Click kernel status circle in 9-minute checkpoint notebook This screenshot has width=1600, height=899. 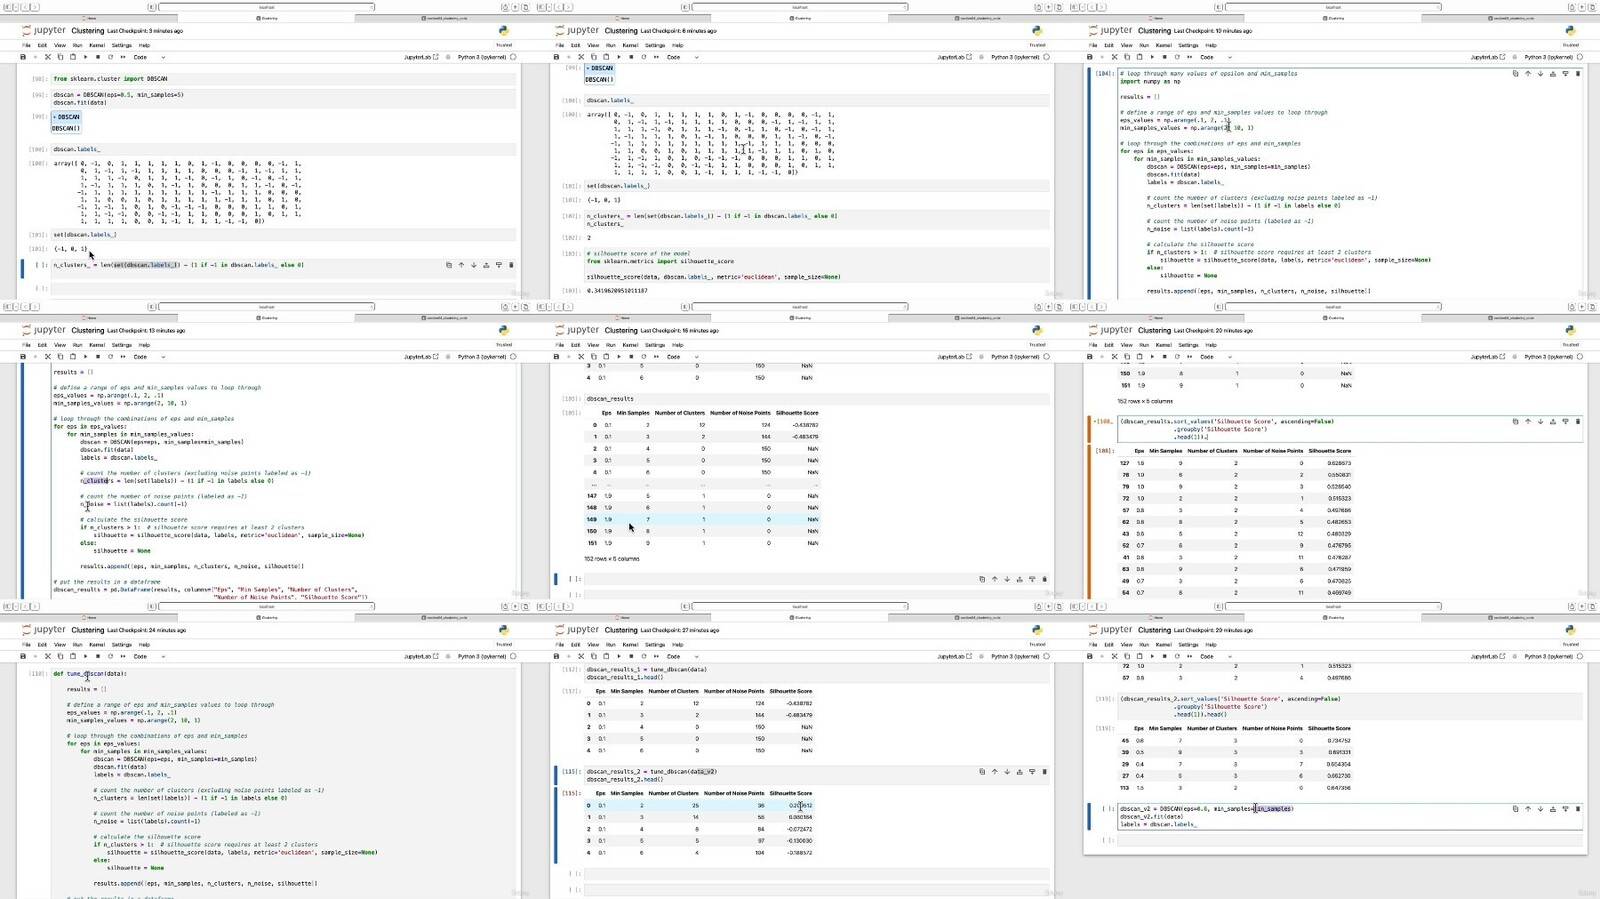tap(514, 57)
